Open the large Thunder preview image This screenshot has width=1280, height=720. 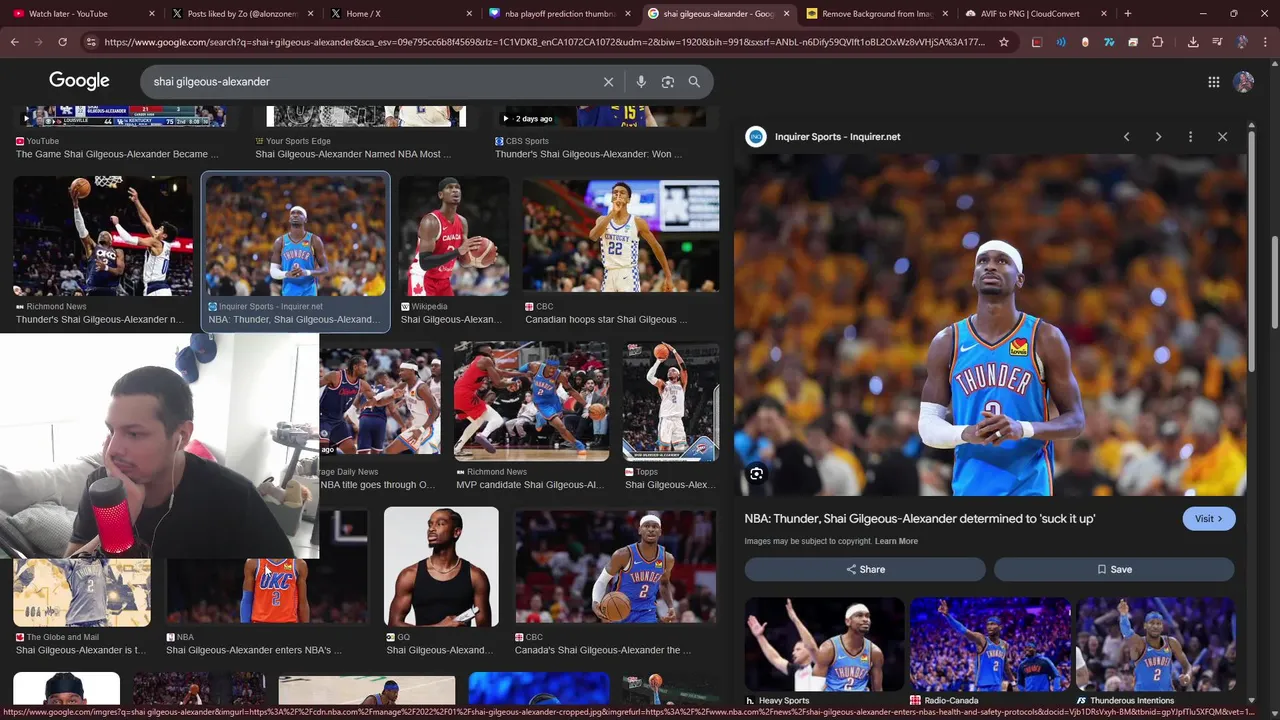pyautogui.click(x=990, y=325)
